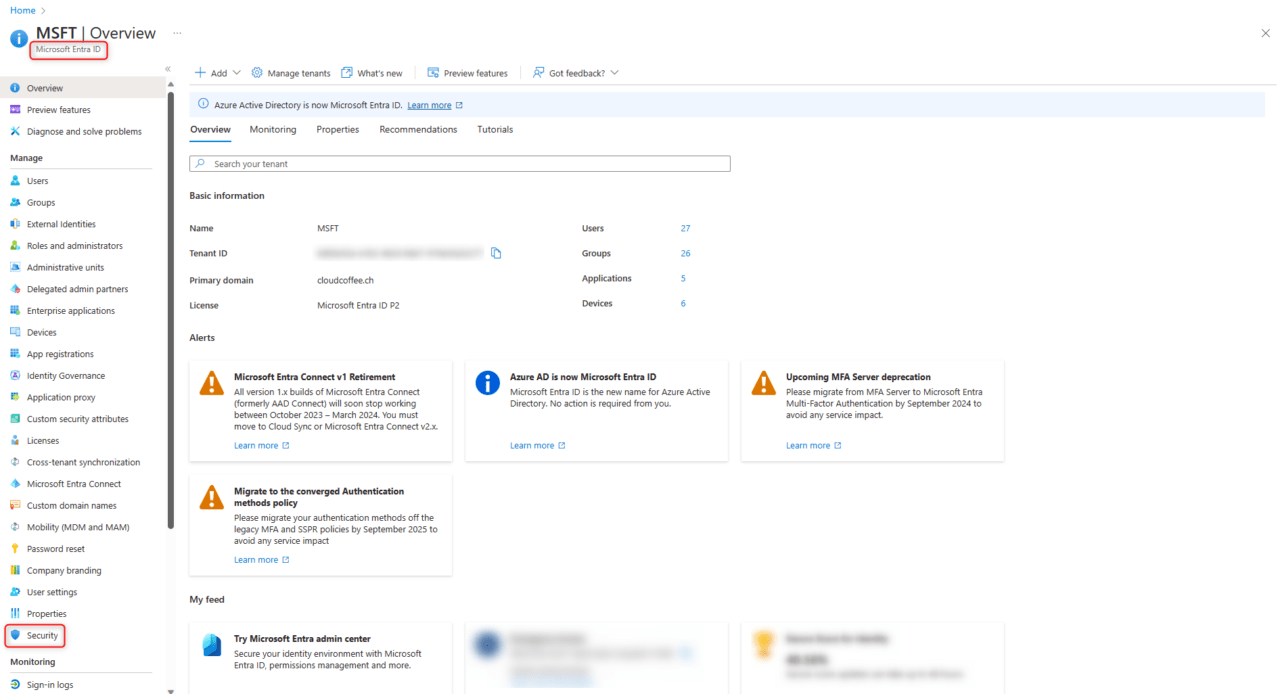The image size is (1280, 694).
Task: Open the Add dropdown menu
Action: [x=217, y=73]
